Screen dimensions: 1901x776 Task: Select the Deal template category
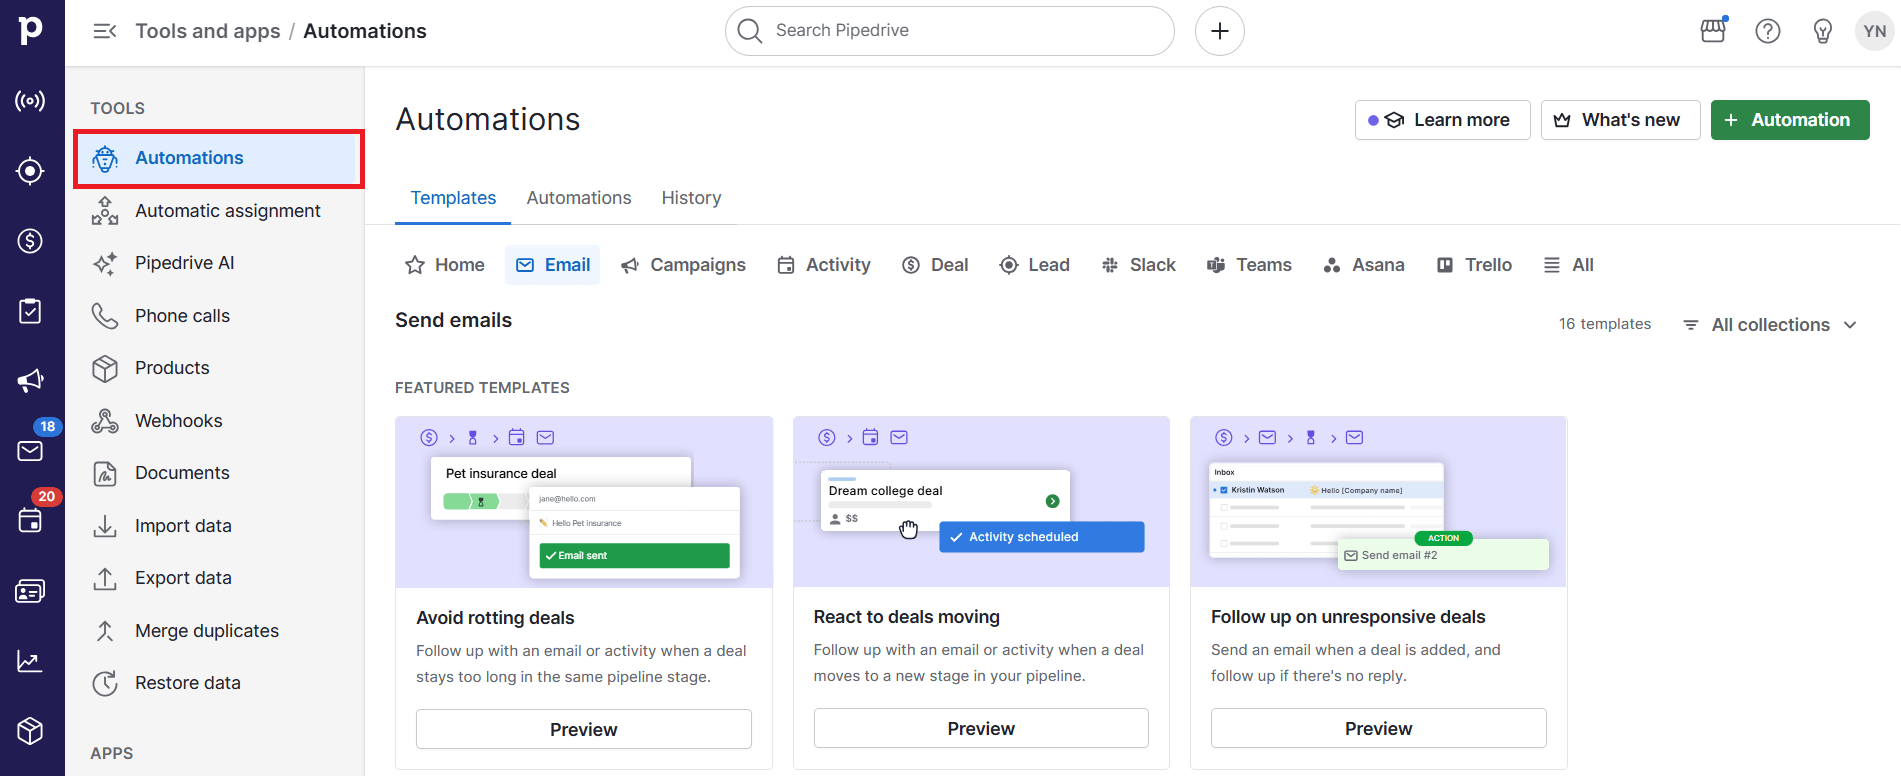935,265
